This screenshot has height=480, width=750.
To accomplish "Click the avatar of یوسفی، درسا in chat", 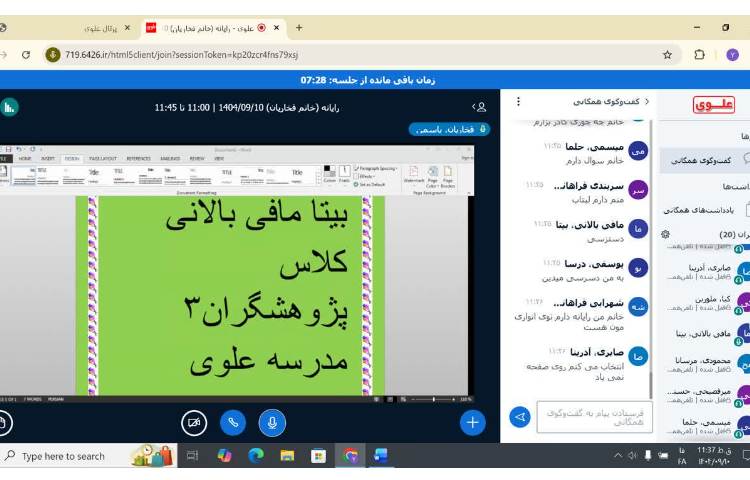I will 638,268.
